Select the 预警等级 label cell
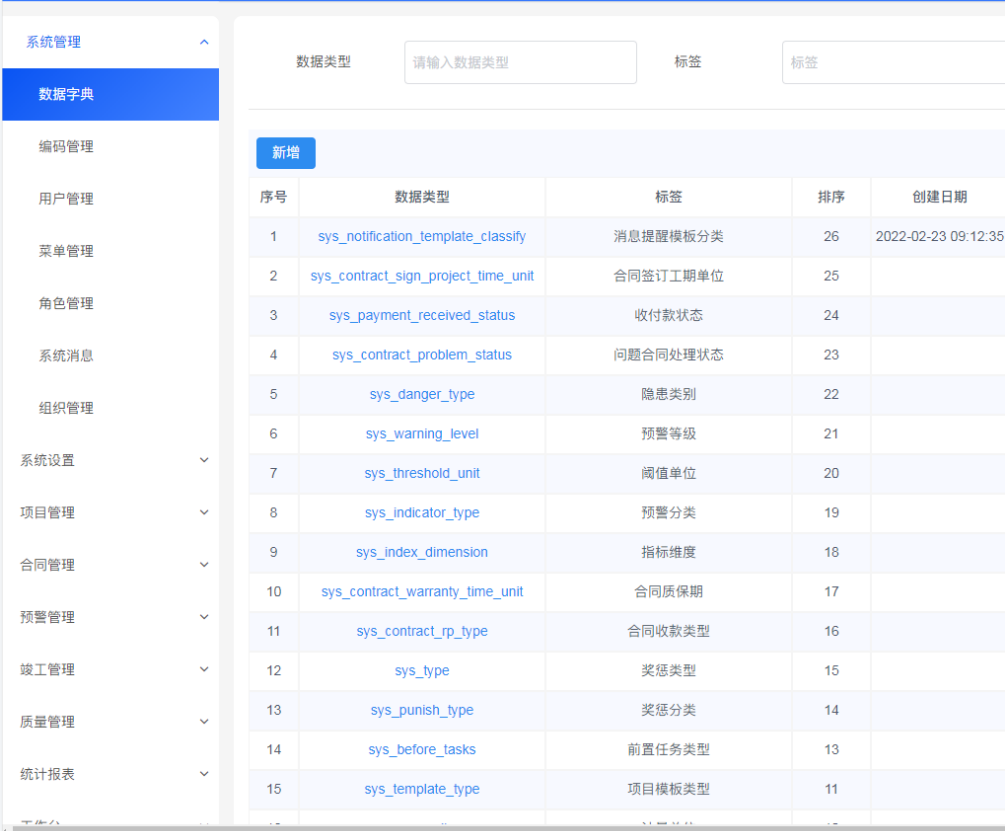Viewport: 1005px width, 831px height. [x=669, y=434]
